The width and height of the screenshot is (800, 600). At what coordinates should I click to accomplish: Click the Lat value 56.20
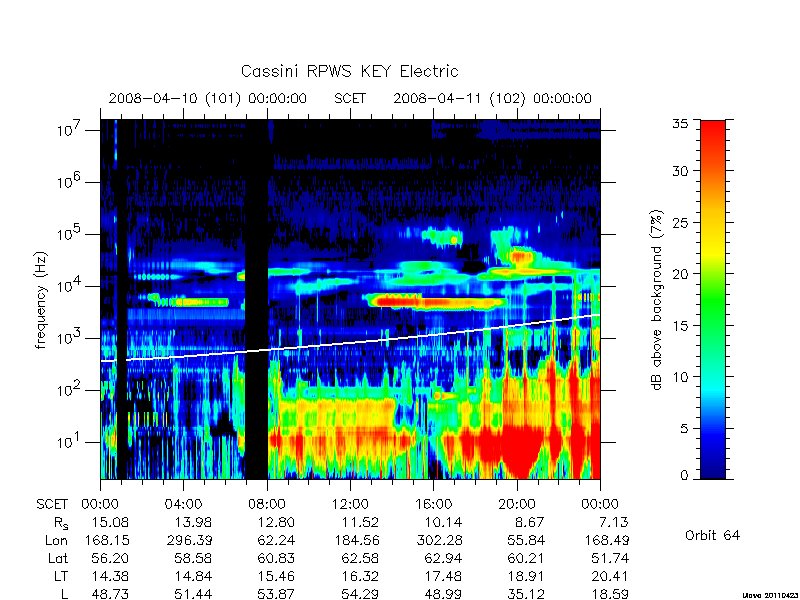(110, 558)
